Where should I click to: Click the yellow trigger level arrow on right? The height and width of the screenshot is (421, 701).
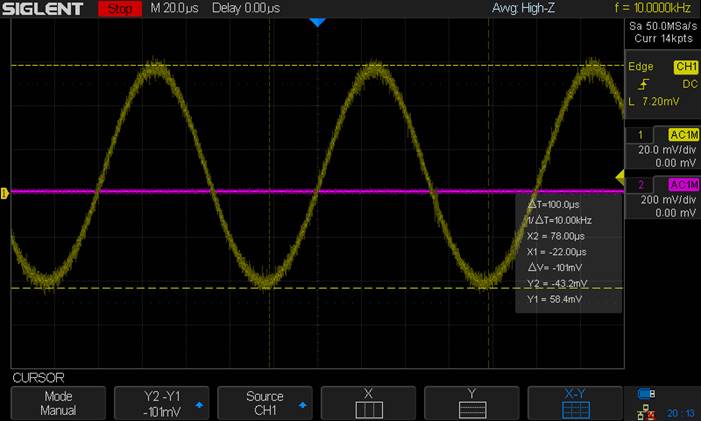click(x=618, y=177)
